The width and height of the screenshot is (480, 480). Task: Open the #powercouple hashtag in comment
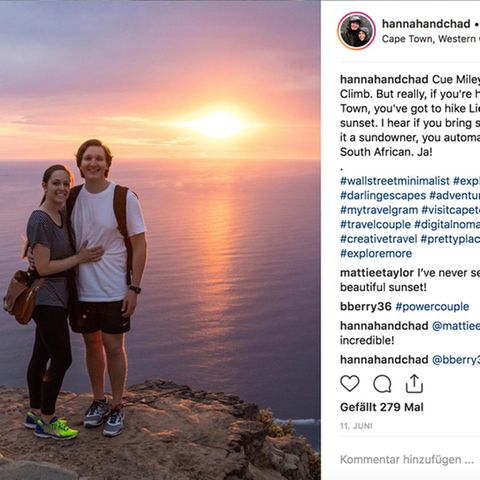(x=432, y=307)
